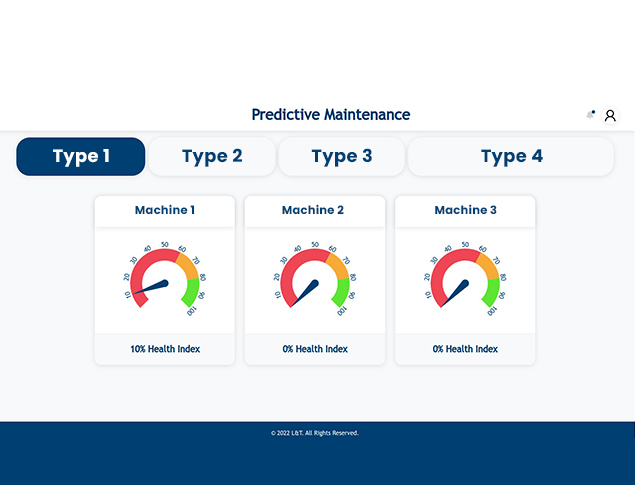Click Machine 3's 0% Health Index label
The width and height of the screenshot is (635, 485).
pos(465,349)
